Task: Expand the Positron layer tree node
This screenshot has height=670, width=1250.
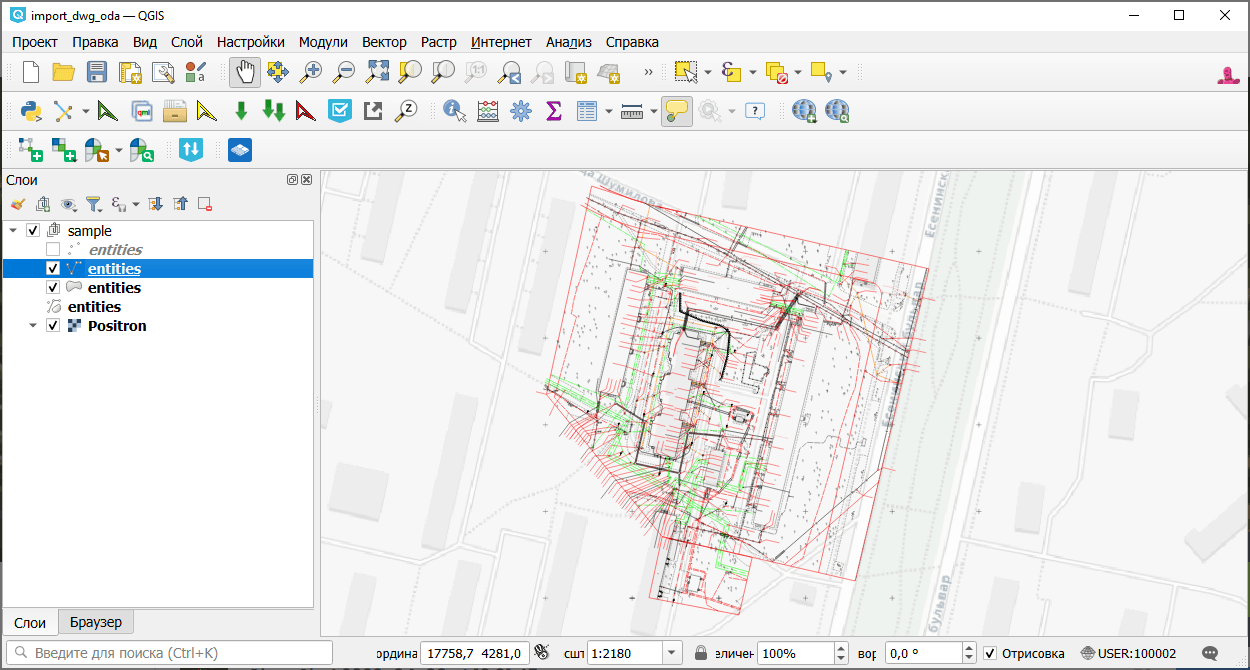Action: point(32,326)
